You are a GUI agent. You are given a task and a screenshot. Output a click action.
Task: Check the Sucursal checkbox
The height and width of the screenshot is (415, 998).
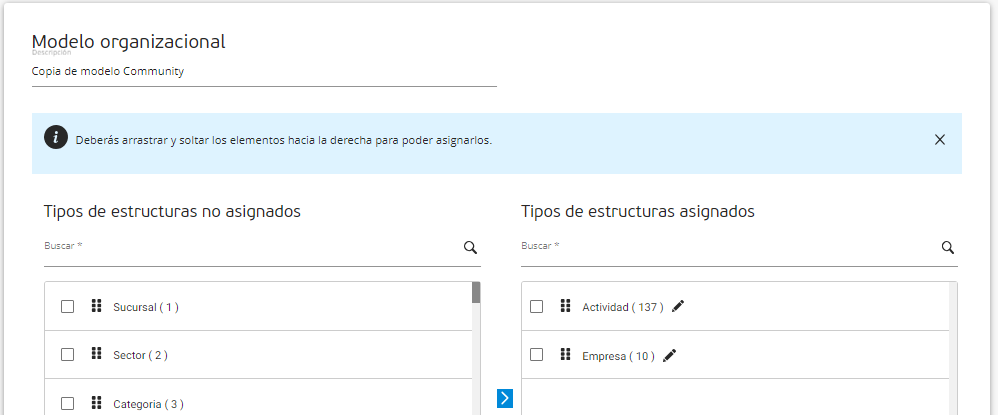(x=68, y=307)
